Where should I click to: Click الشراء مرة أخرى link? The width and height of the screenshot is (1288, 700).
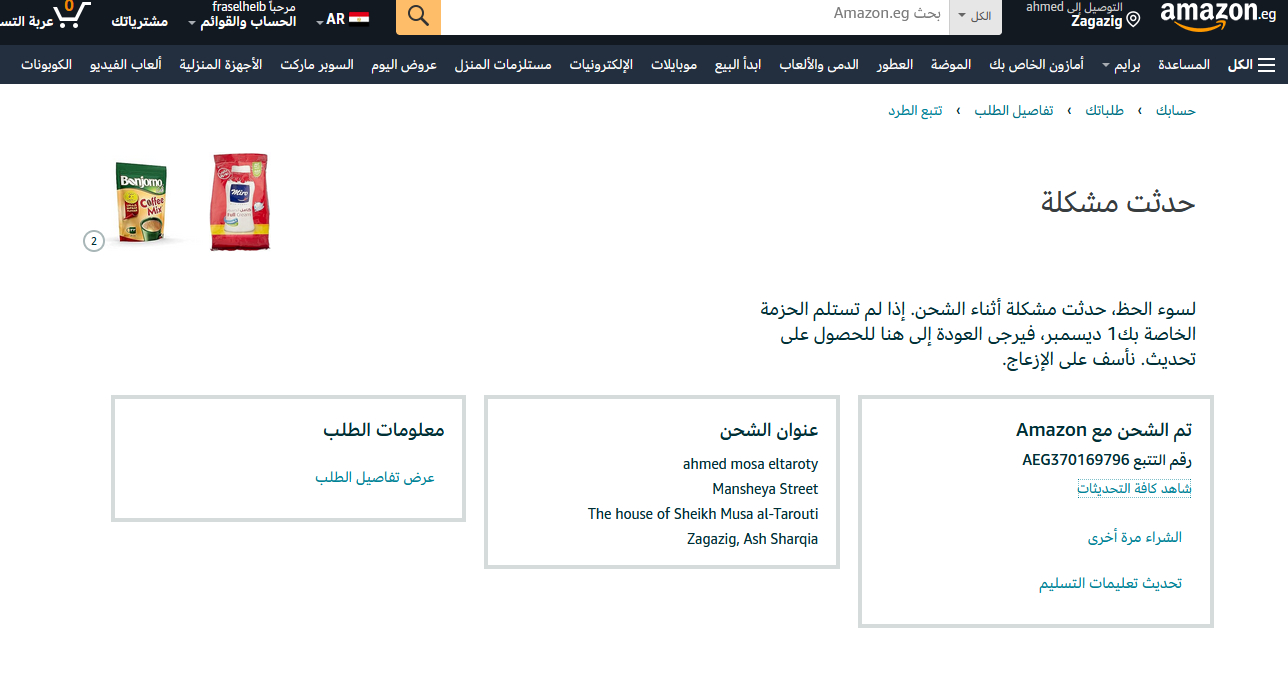pos(1135,537)
